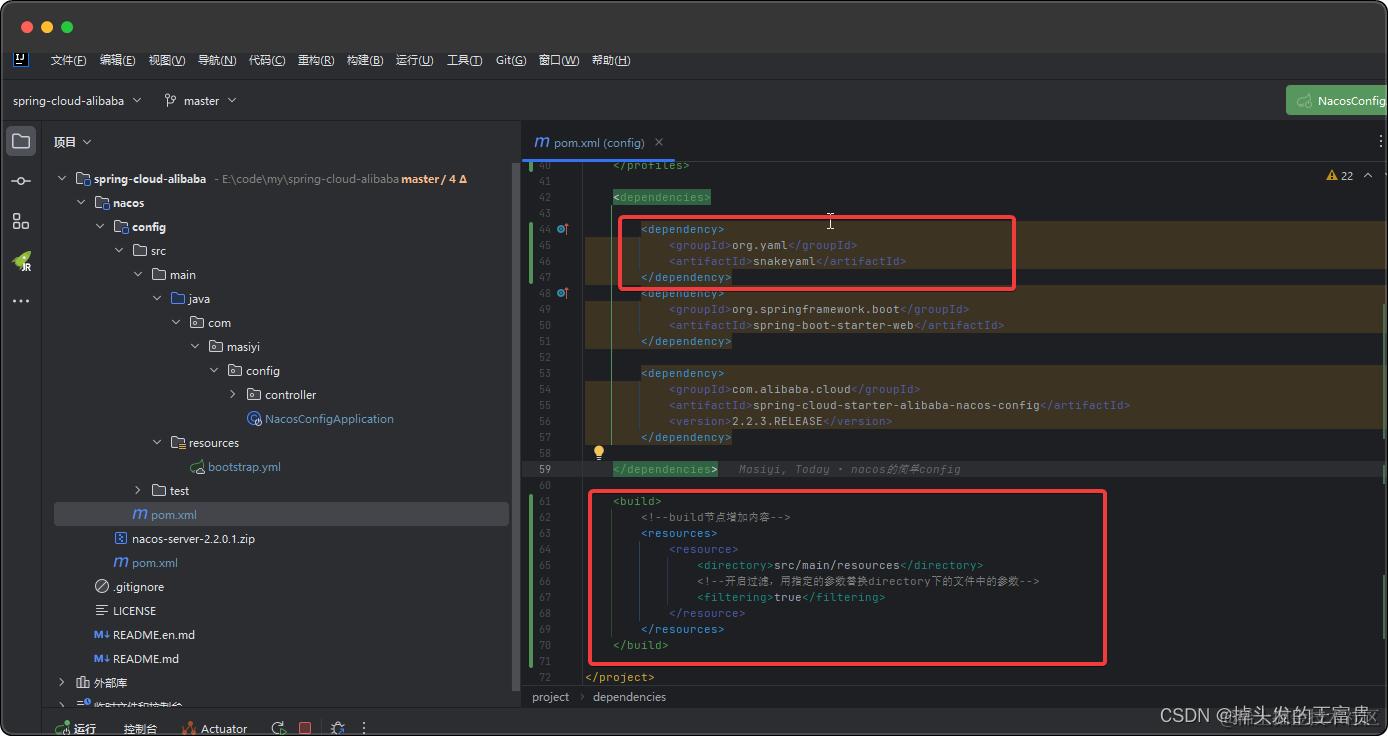
Task: Collapse the spring-cloud-alibaba root node arrow
Action: coord(62,179)
